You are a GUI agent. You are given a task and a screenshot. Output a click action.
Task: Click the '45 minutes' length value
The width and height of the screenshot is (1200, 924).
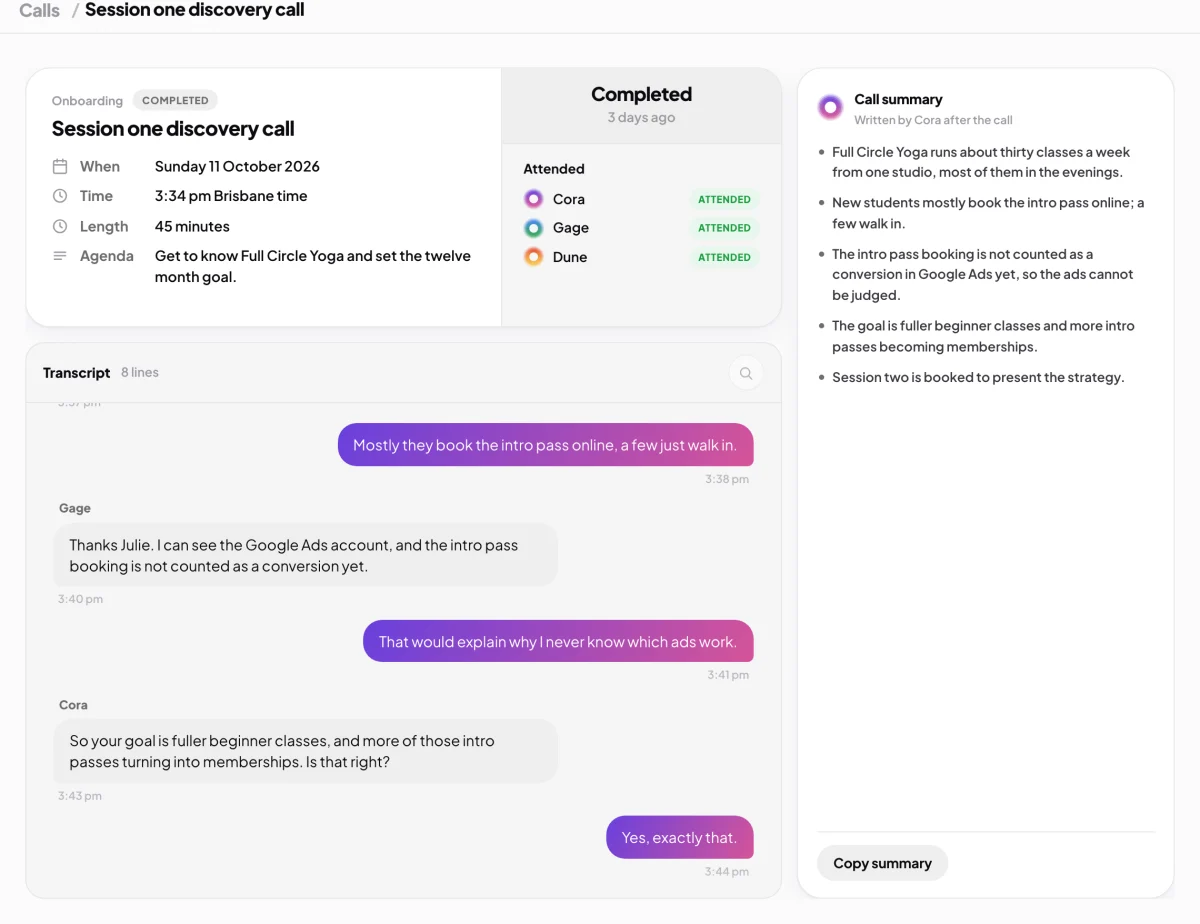click(x=192, y=227)
